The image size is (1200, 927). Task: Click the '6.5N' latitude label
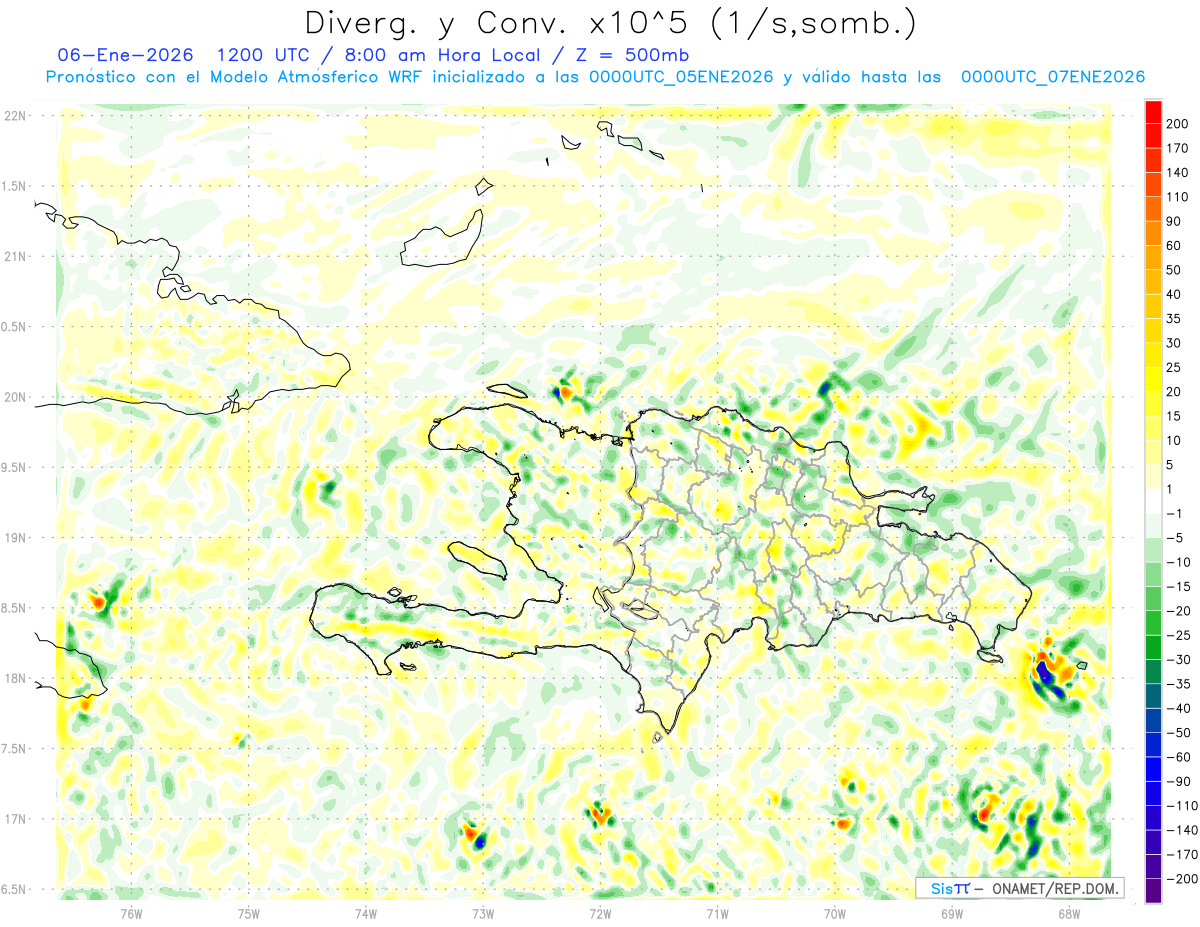(x=15, y=890)
